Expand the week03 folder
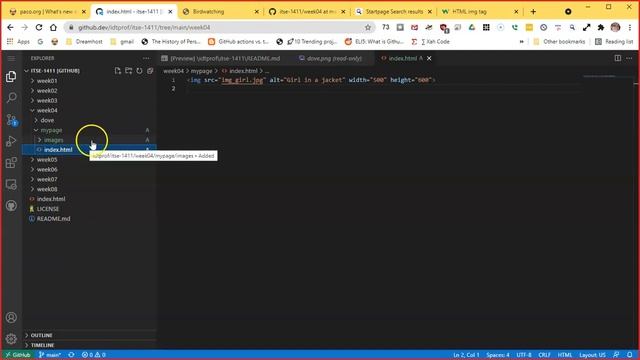 90,100
